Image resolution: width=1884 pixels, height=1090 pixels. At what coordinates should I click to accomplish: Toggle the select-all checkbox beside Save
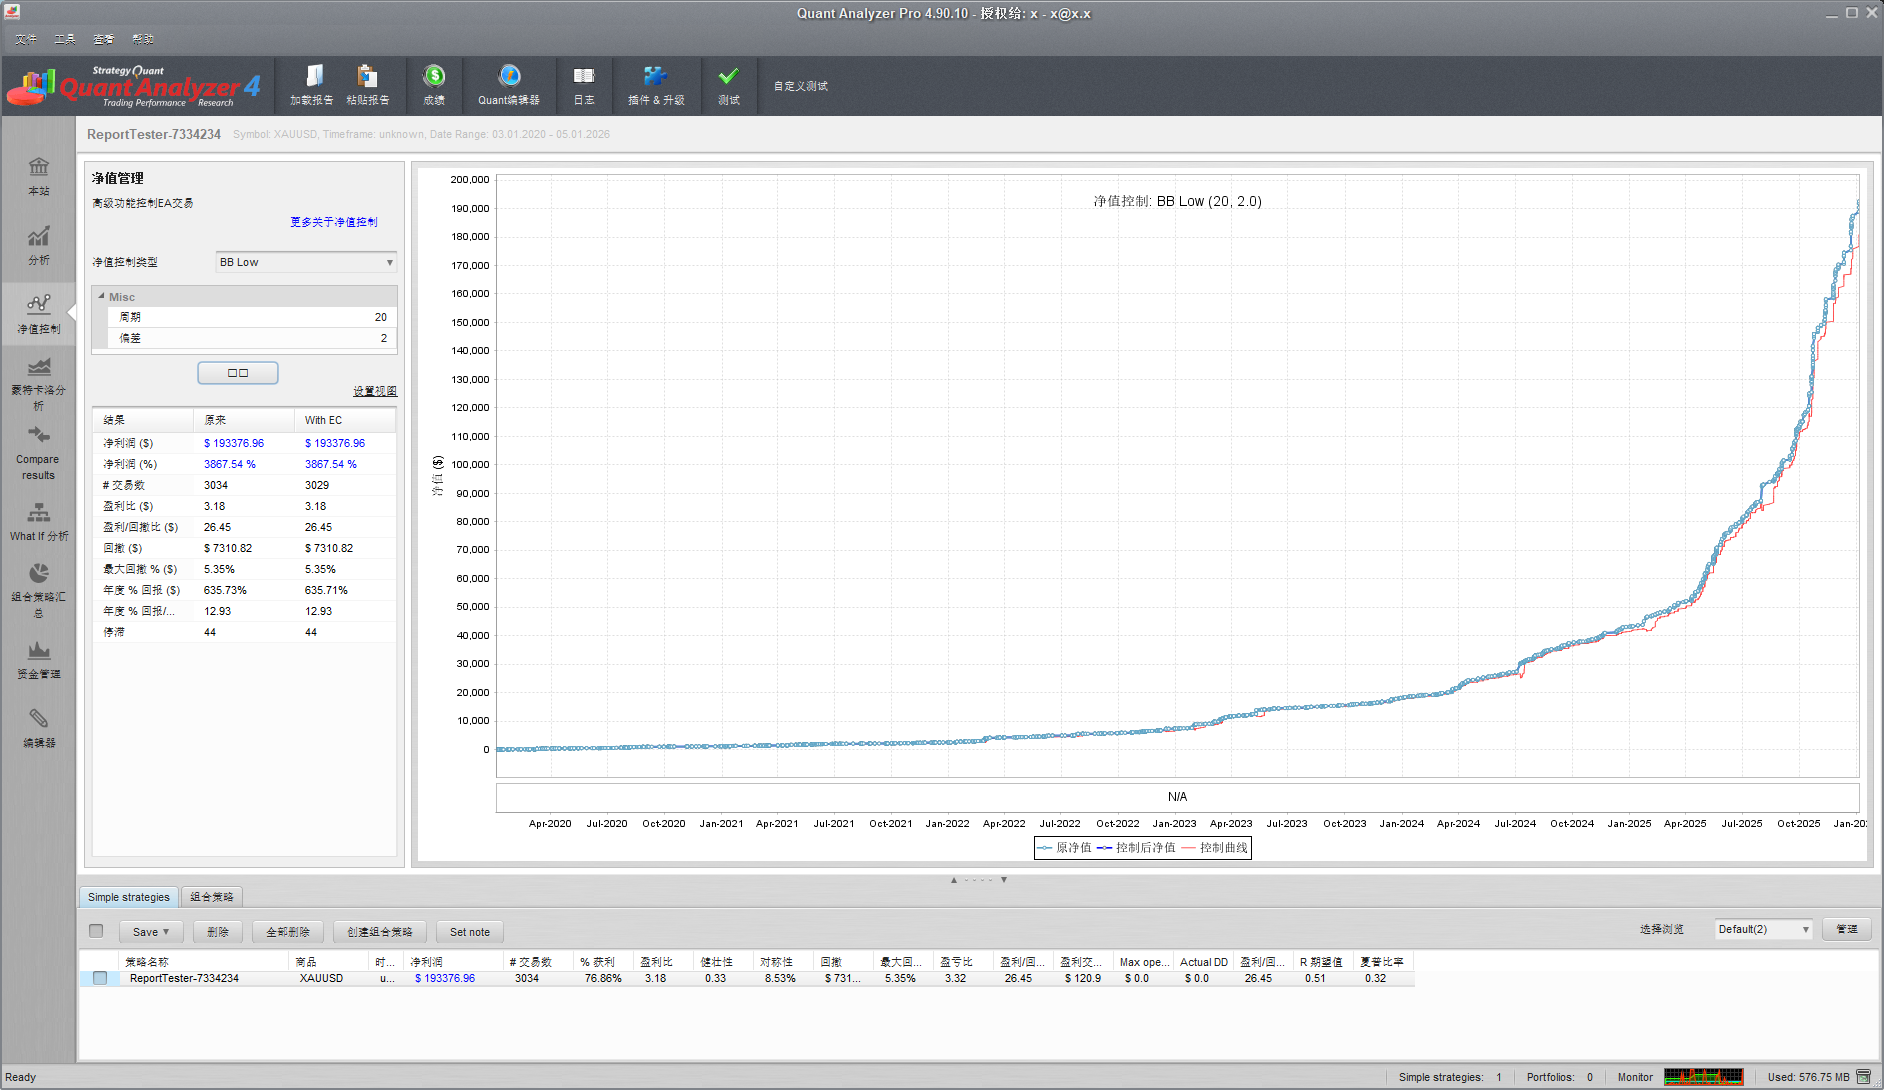(96, 931)
